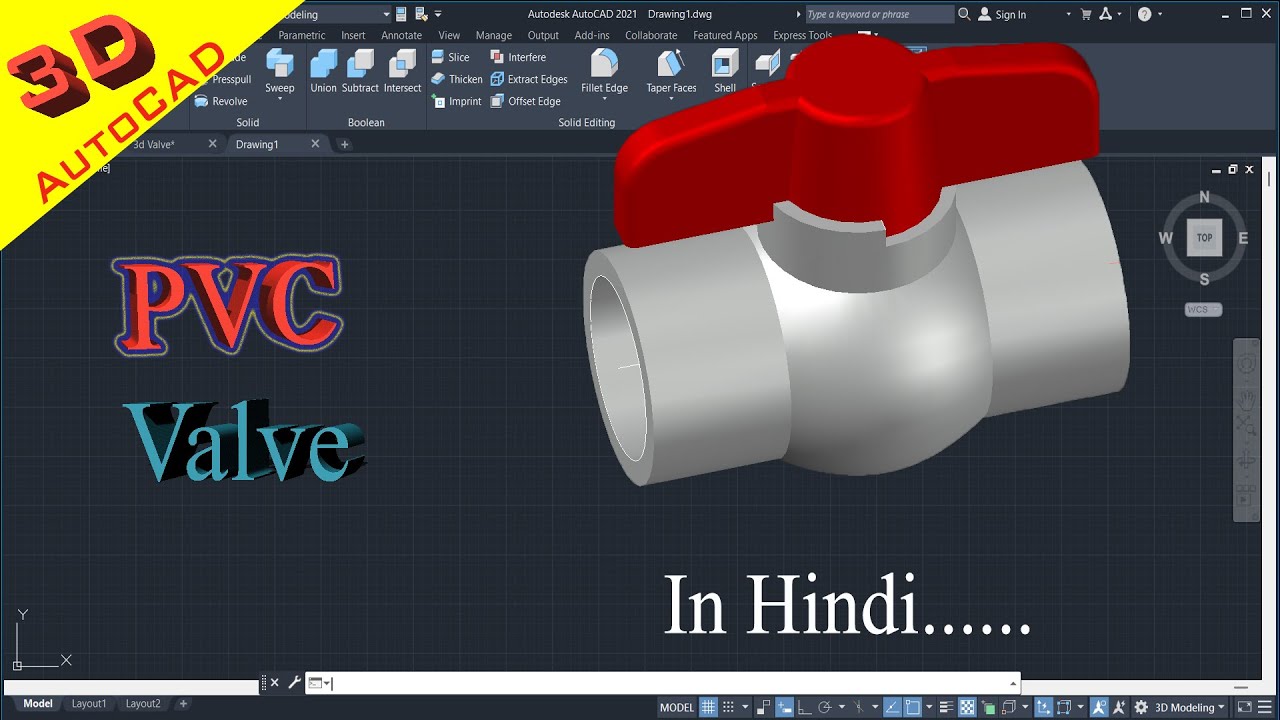This screenshot has width=1280, height=720.
Task: Expand Taper Faces dropdown arrow
Action: click(x=671, y=99)
